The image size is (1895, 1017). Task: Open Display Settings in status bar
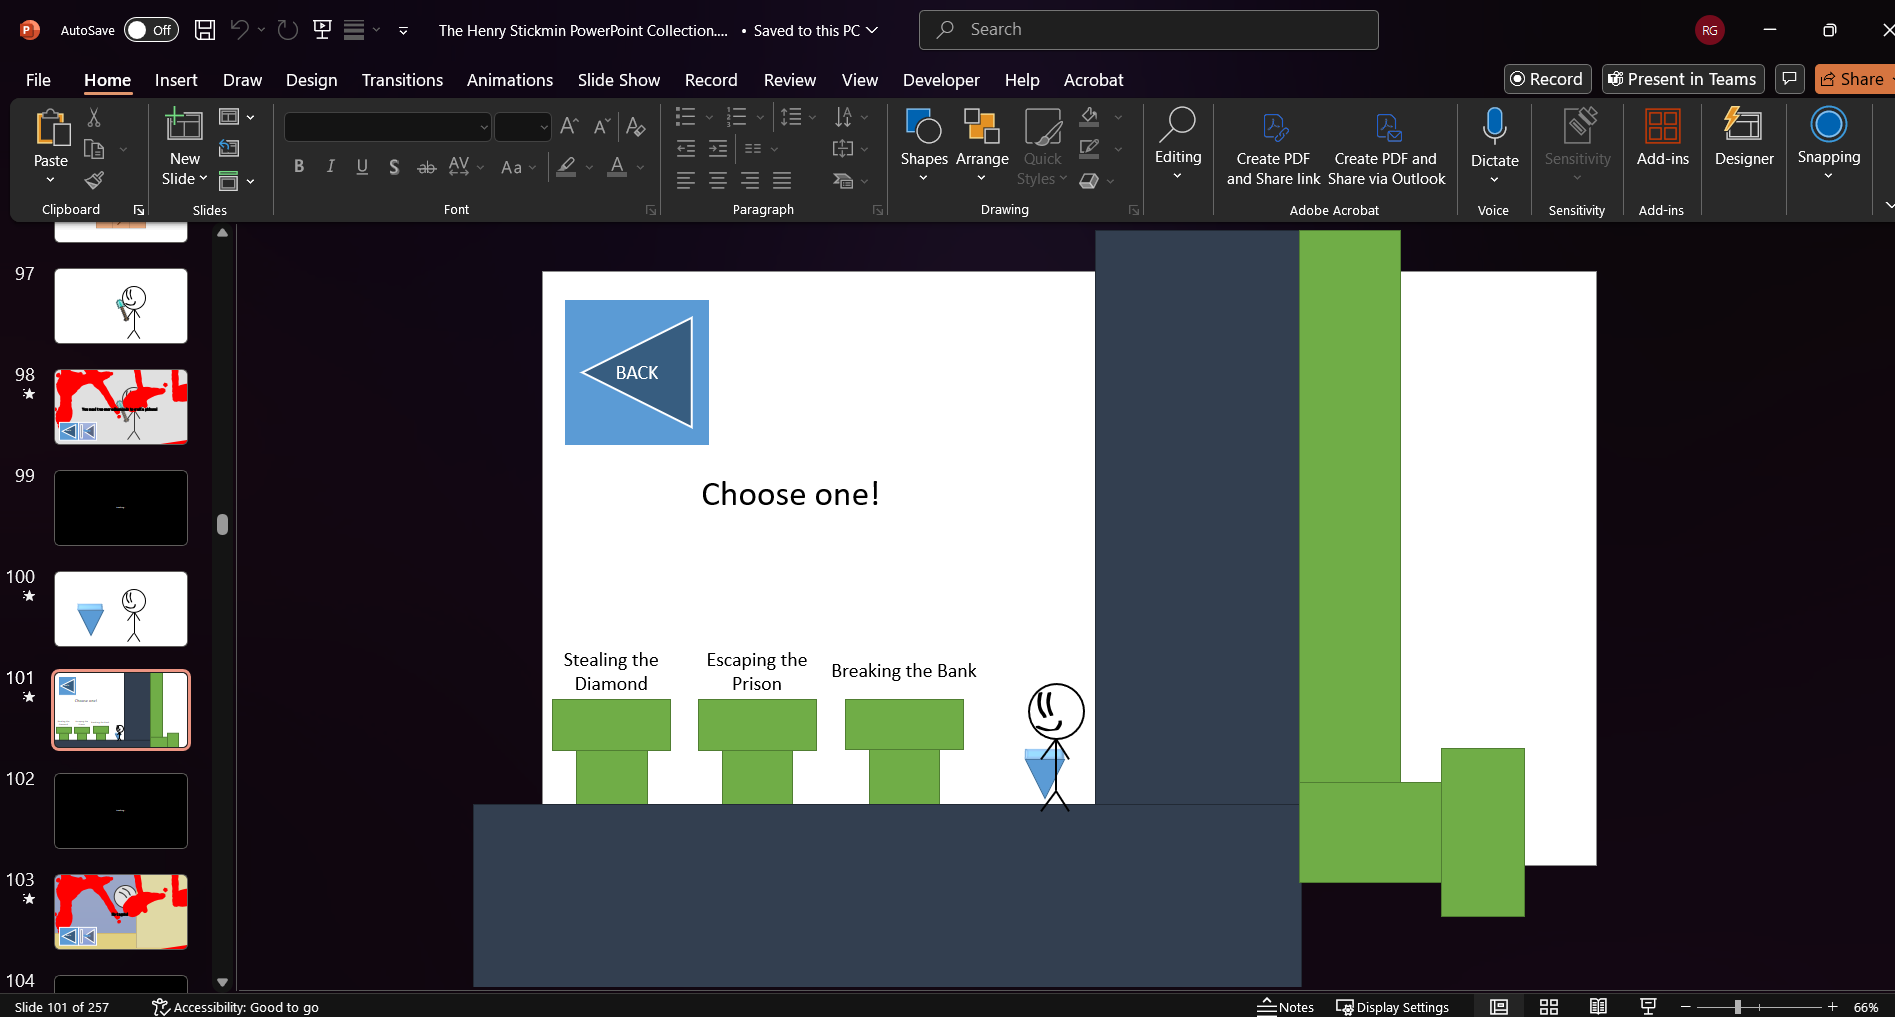coord(1393,1006)
